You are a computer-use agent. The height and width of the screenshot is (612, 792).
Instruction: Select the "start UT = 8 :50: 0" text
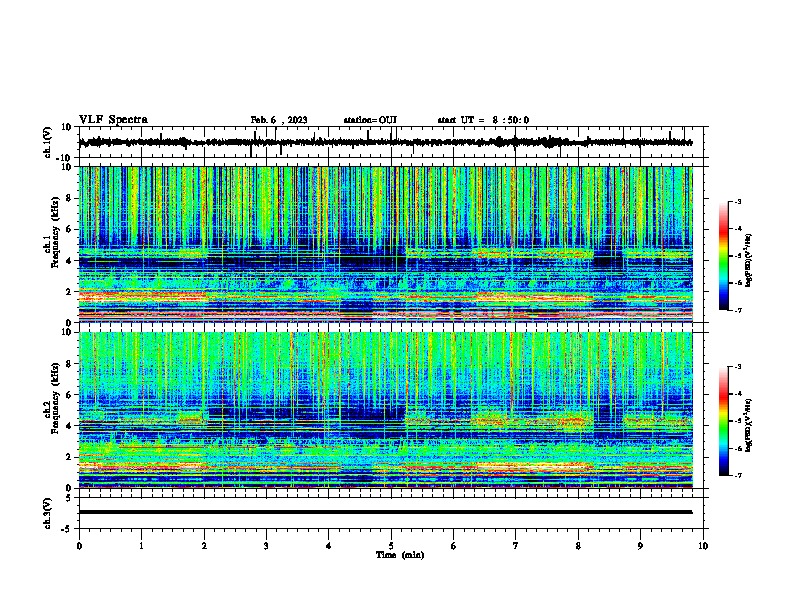tap(483, 120)
